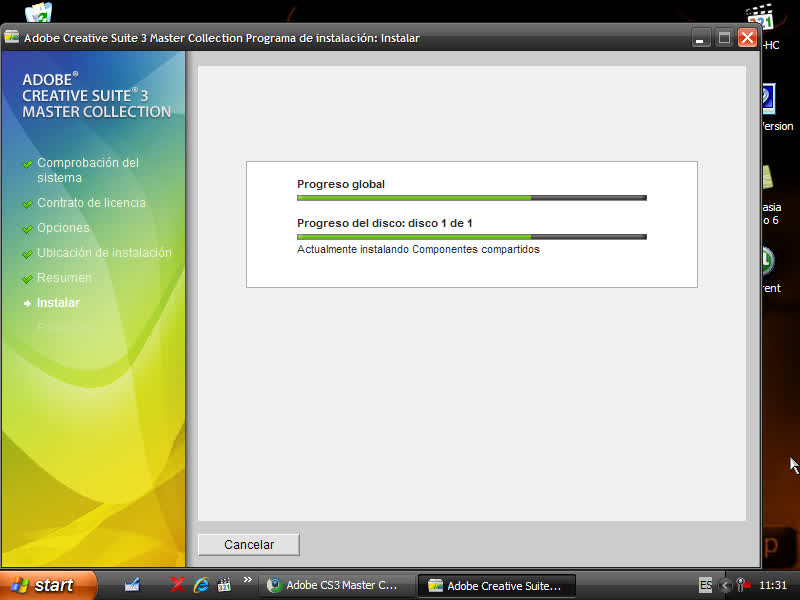Expand hidden system tray icons arrow
This screenshot has width=800, height=600.
click(x=724, y=585)
